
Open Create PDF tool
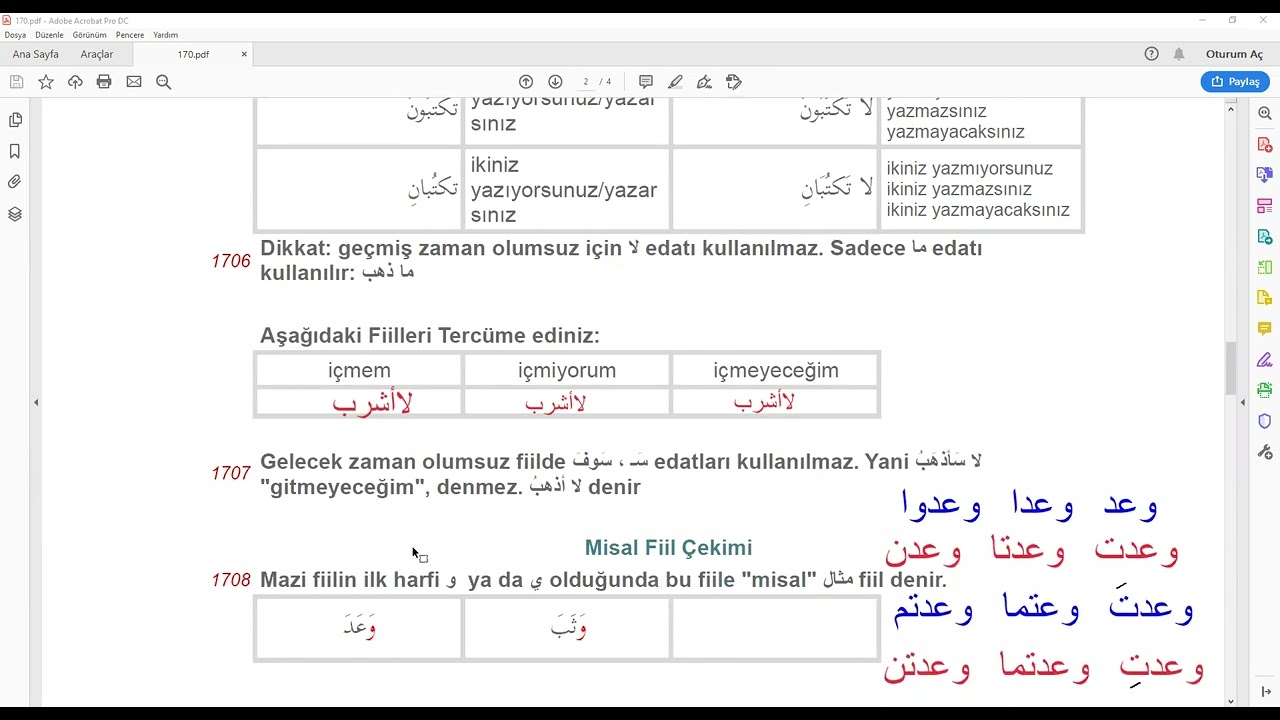1265,145
